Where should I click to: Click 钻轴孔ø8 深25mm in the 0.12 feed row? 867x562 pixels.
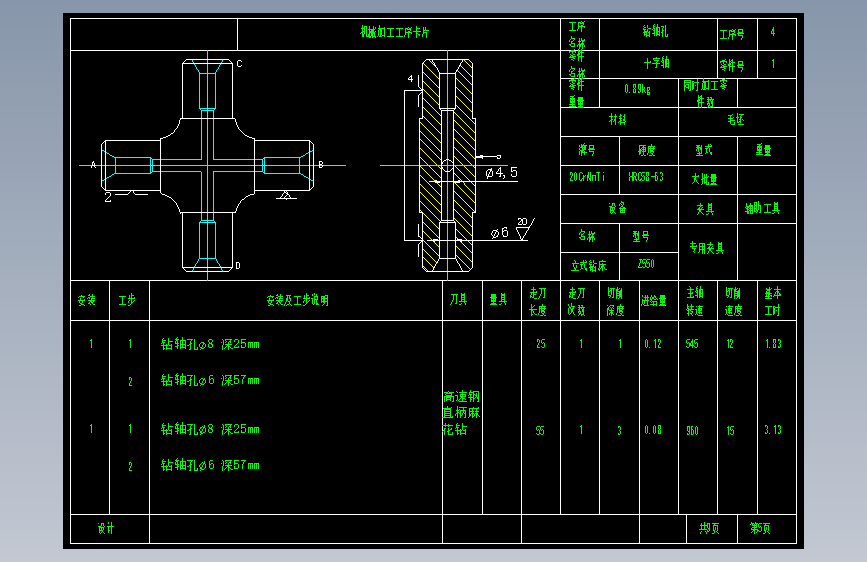[x=210, y=344]
